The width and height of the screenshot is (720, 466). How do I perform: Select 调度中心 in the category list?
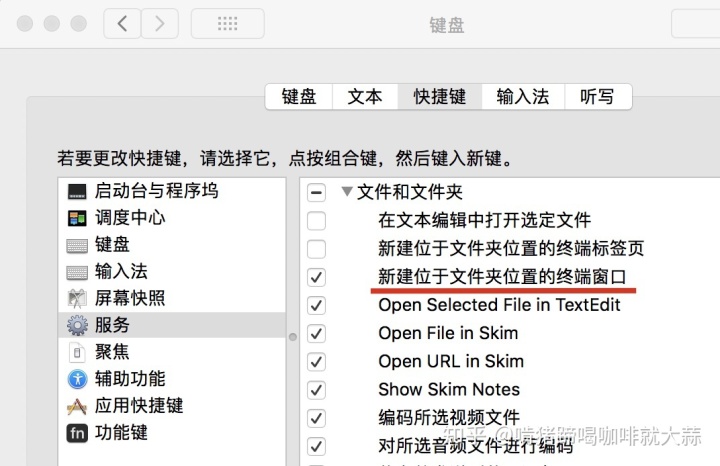[172, 218]
